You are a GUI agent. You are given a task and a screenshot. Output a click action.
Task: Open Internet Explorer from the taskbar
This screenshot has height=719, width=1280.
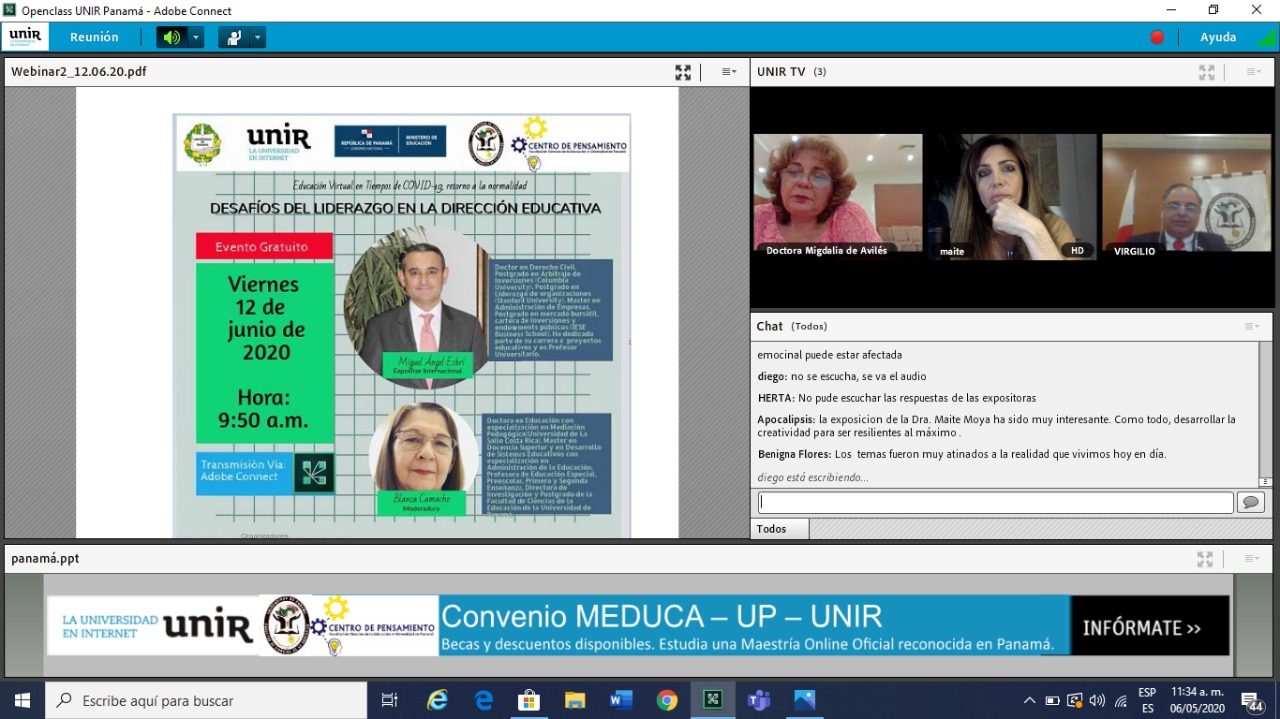(437, 701)
